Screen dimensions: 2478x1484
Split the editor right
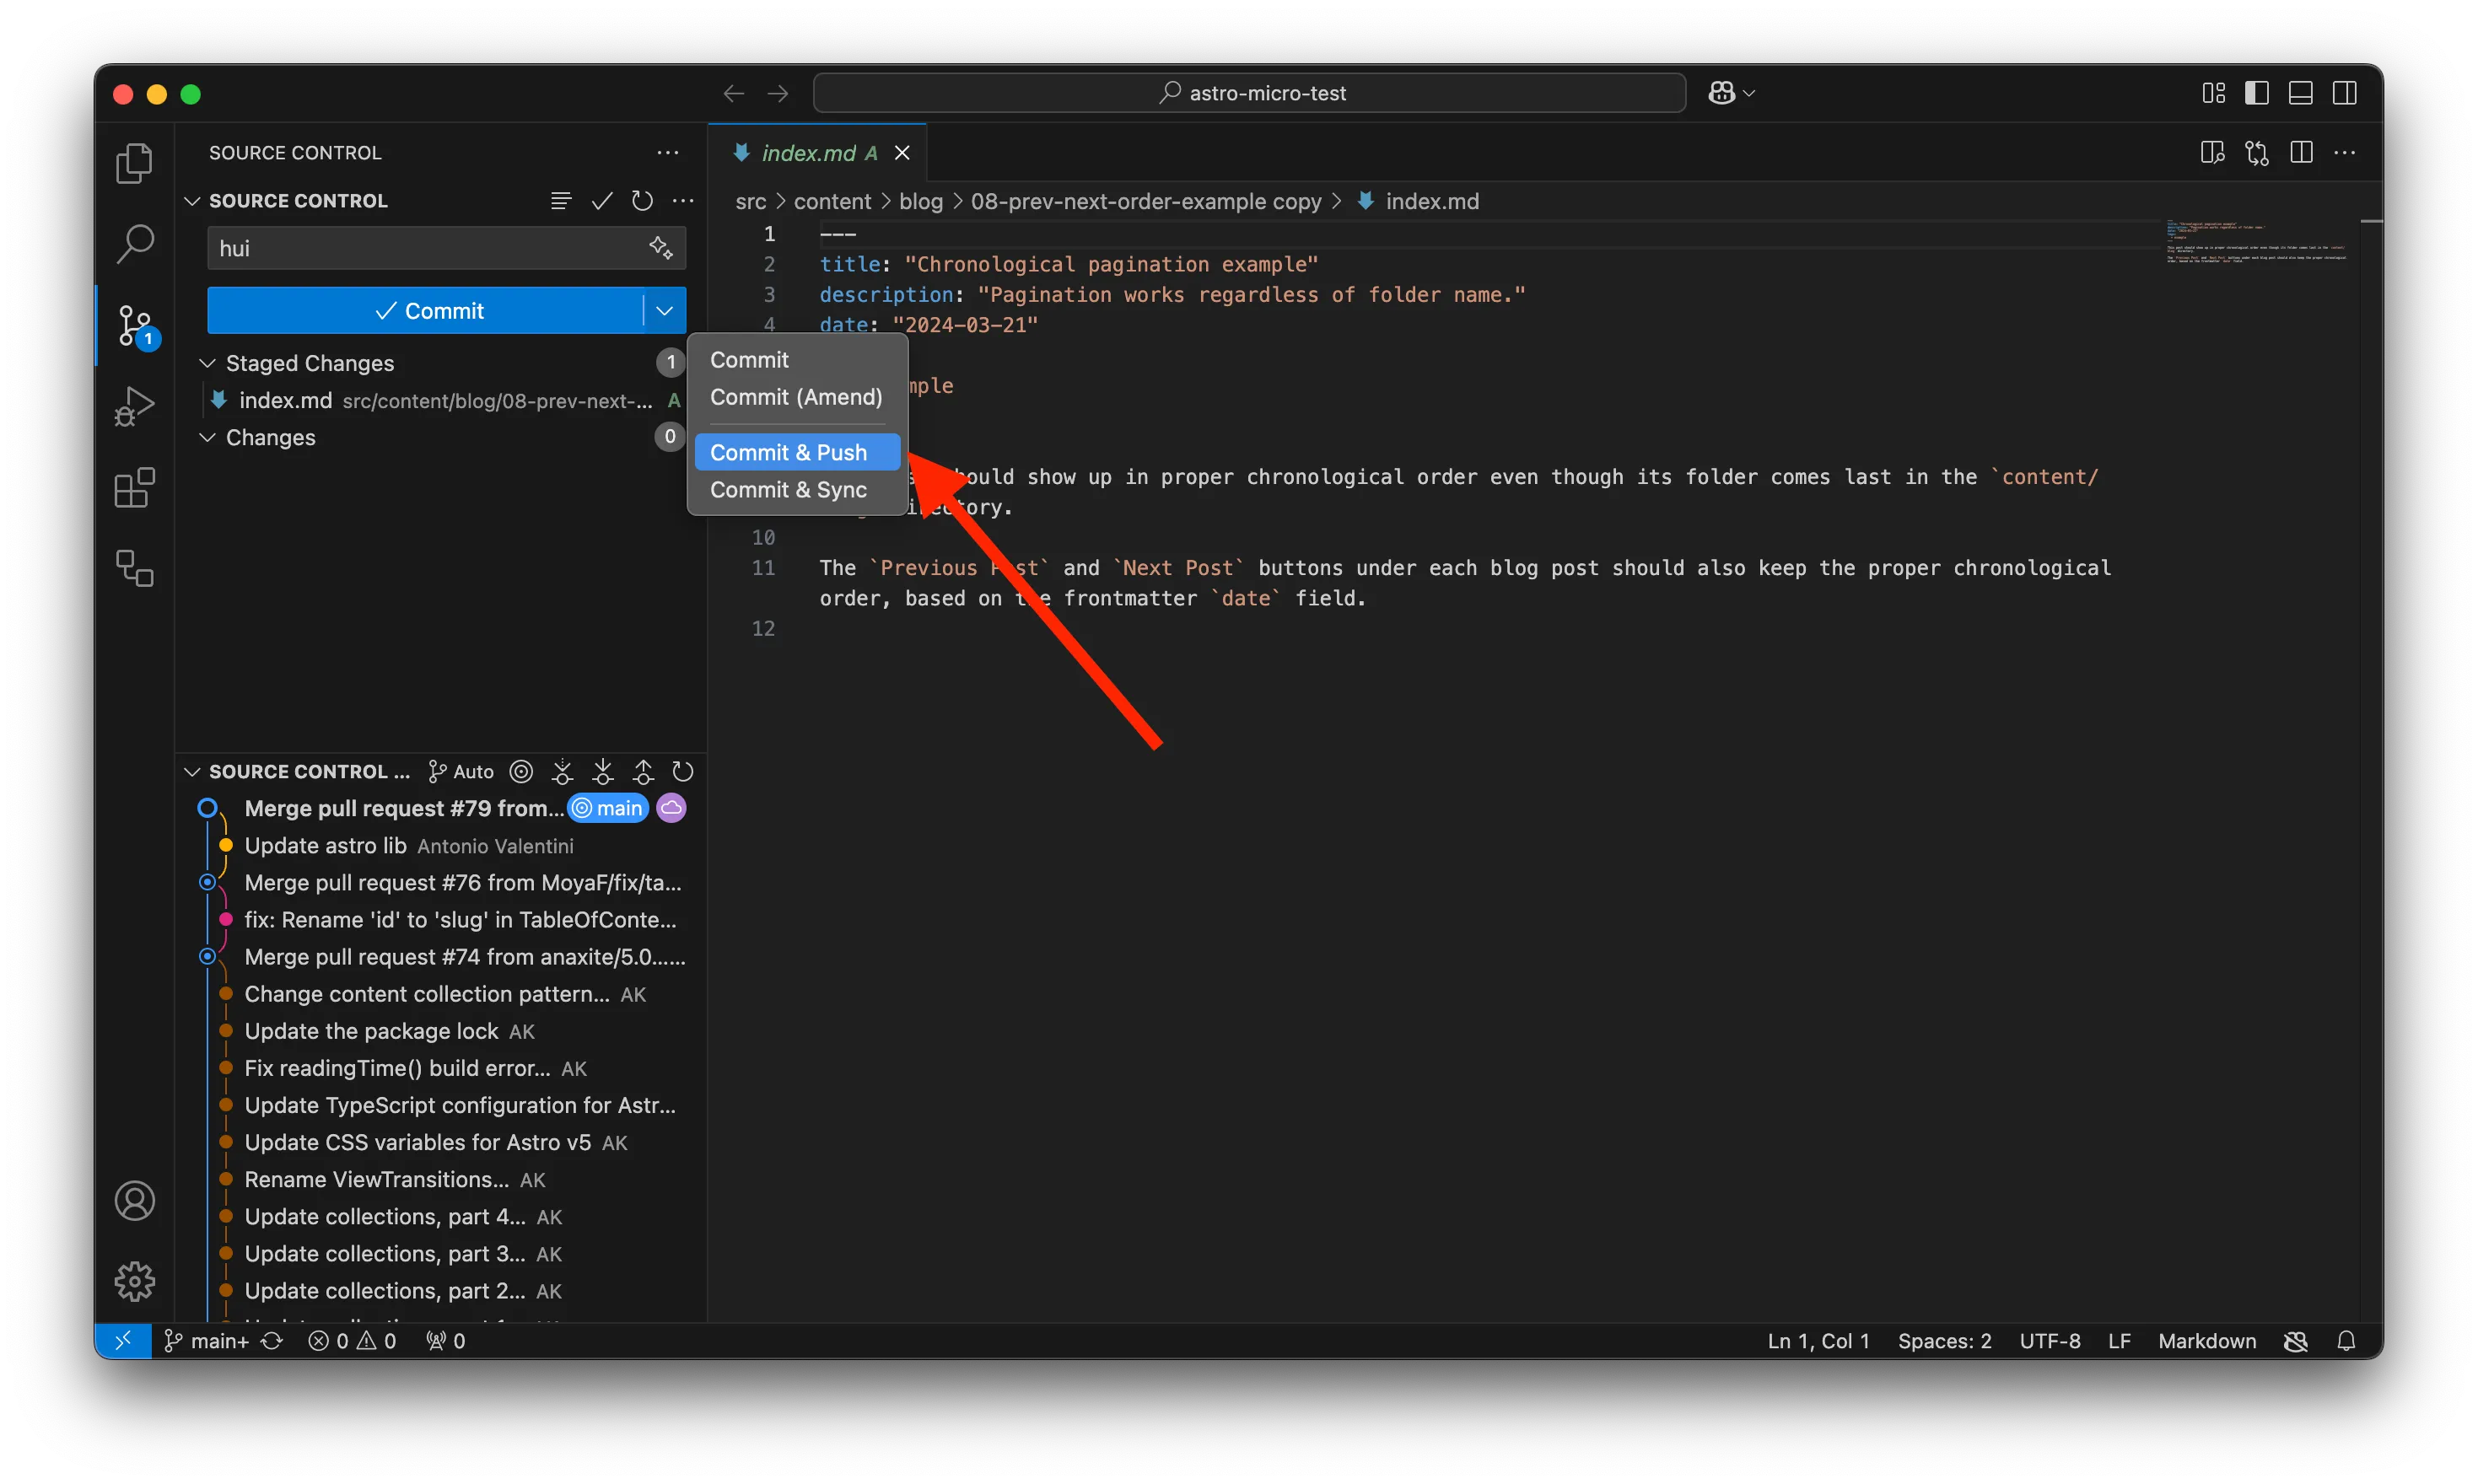(2301, 153)
